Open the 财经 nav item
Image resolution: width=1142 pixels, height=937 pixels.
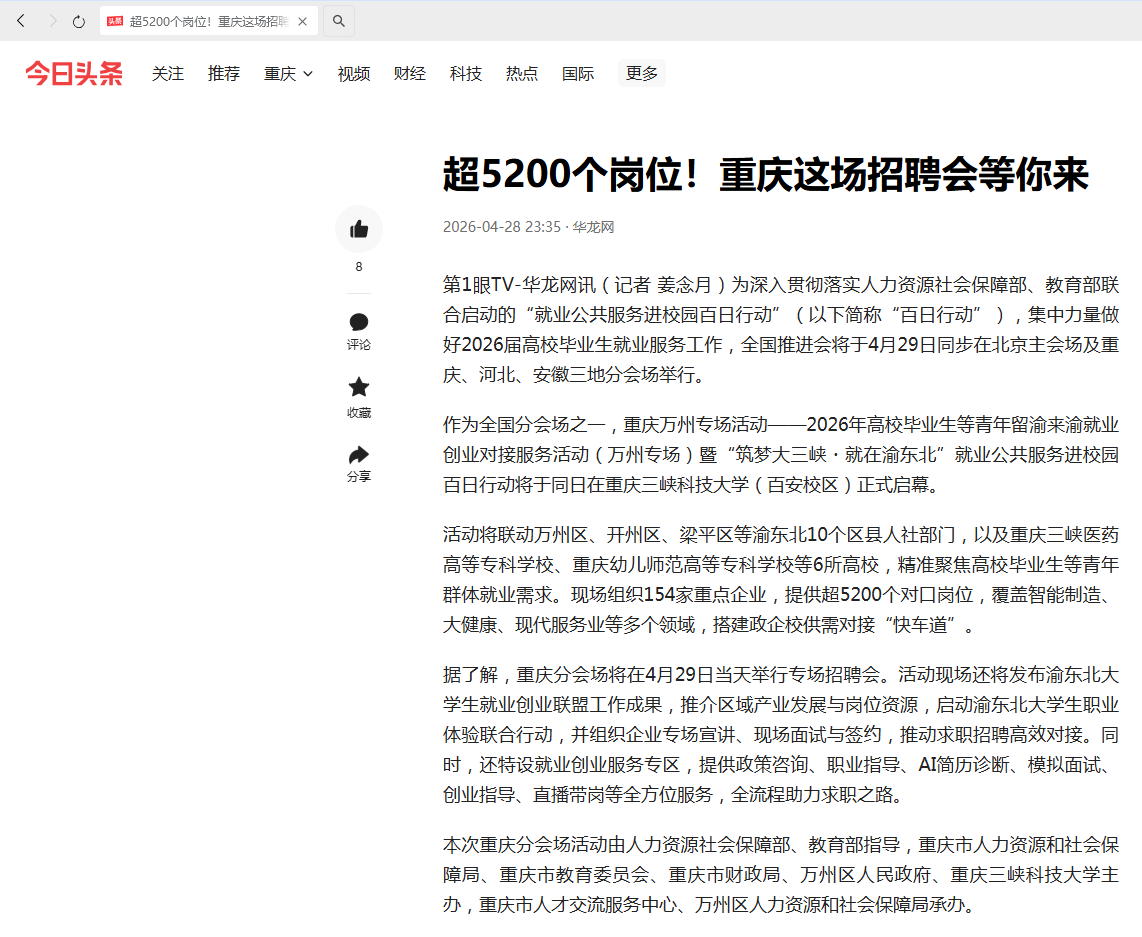coord(409,74)
